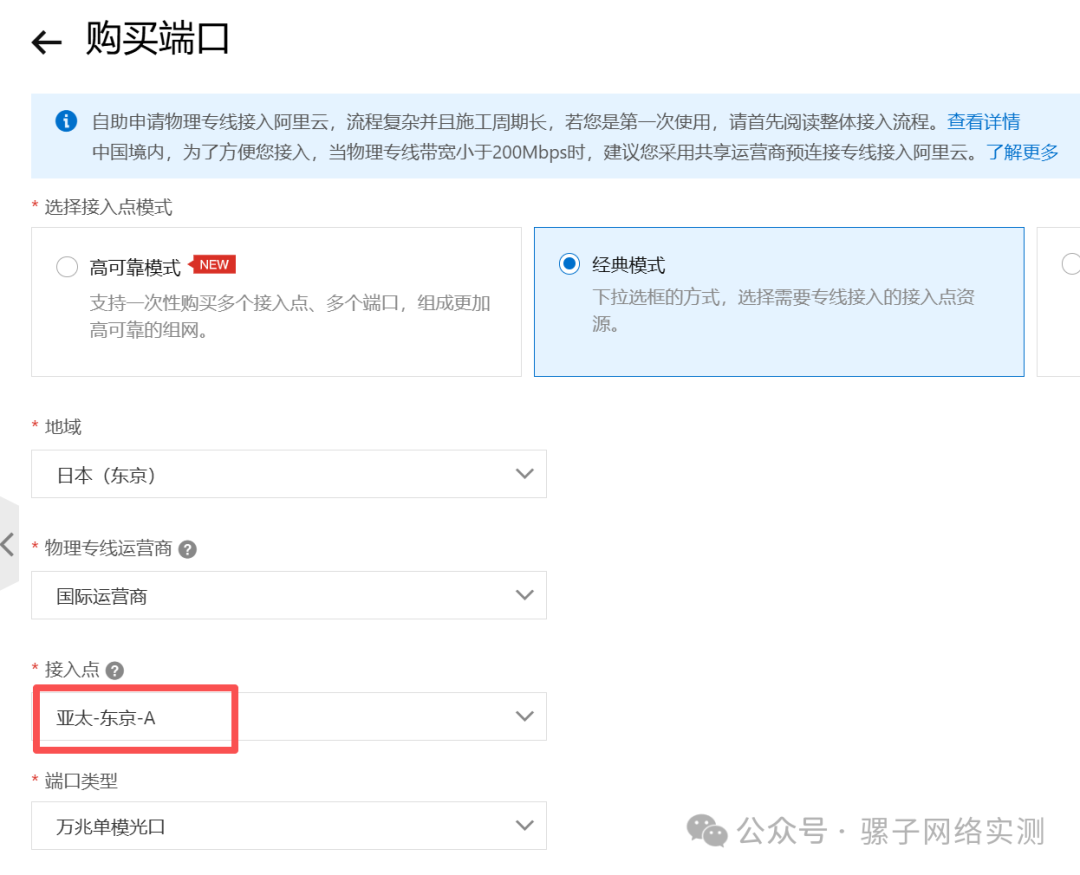Click the dropdown chevron on the 地域 field
The width and height of the screenshot is (1080, 875).
(524, 473)
